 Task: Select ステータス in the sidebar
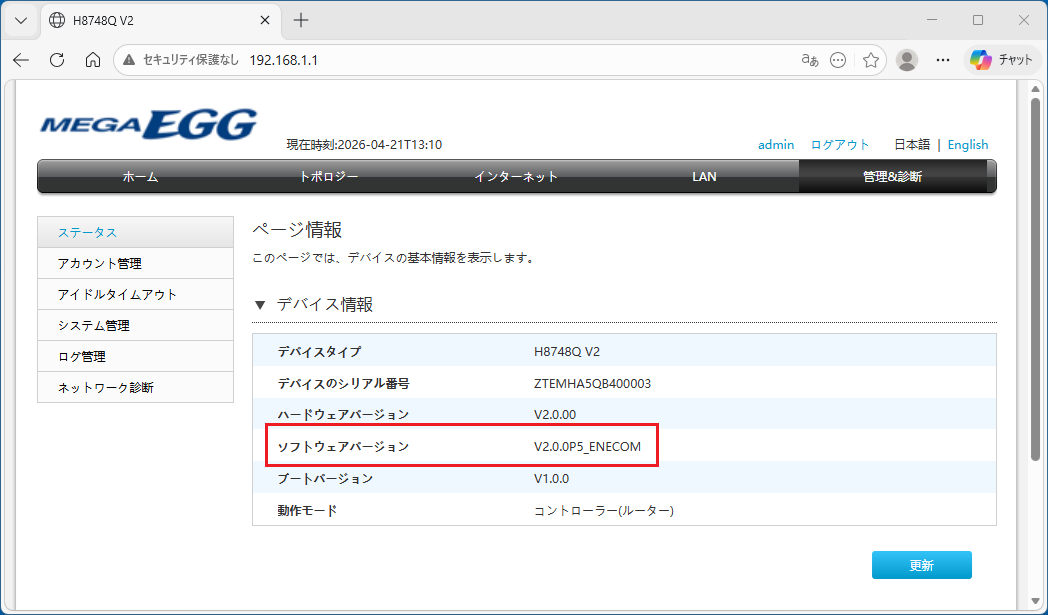tap(136, 233)
